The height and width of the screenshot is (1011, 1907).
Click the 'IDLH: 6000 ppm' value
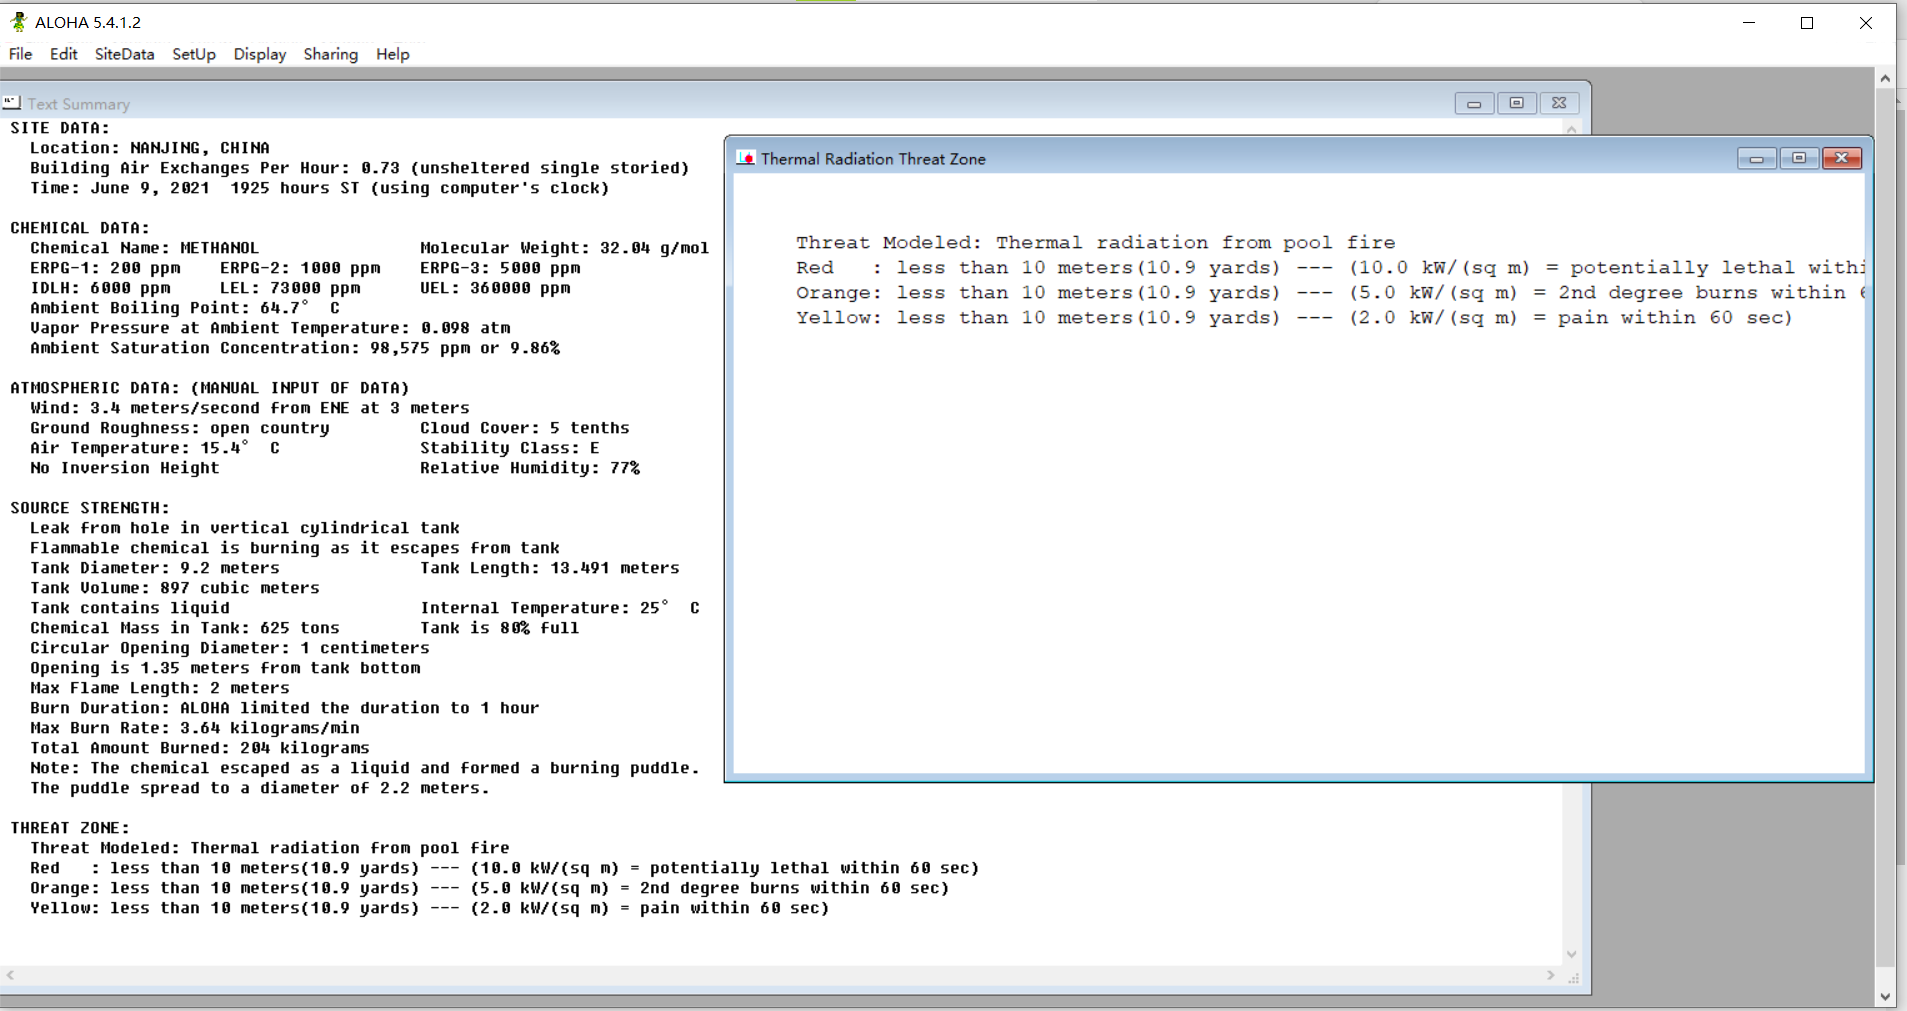[100, 288]
